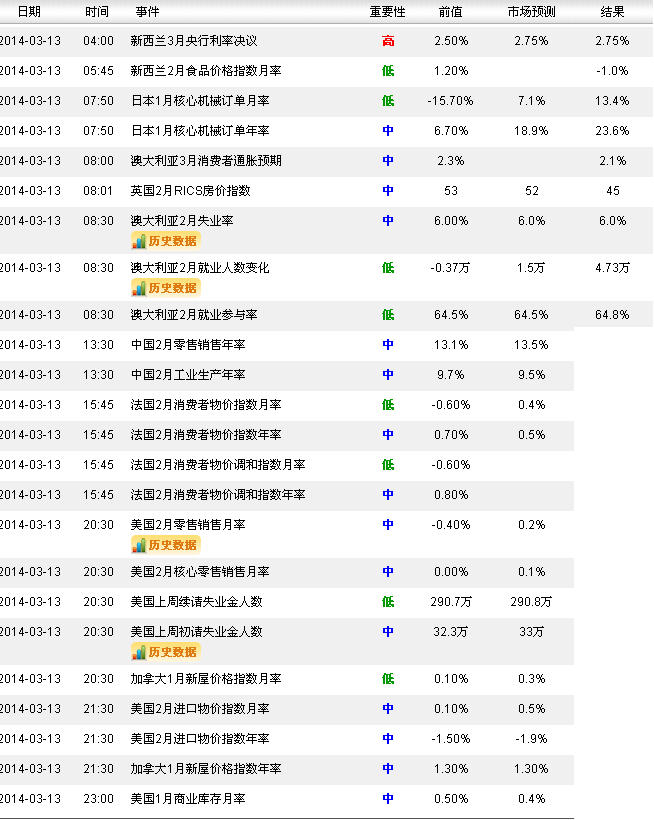
Task: Click the 结果 column header
Action: coord(612,12)
